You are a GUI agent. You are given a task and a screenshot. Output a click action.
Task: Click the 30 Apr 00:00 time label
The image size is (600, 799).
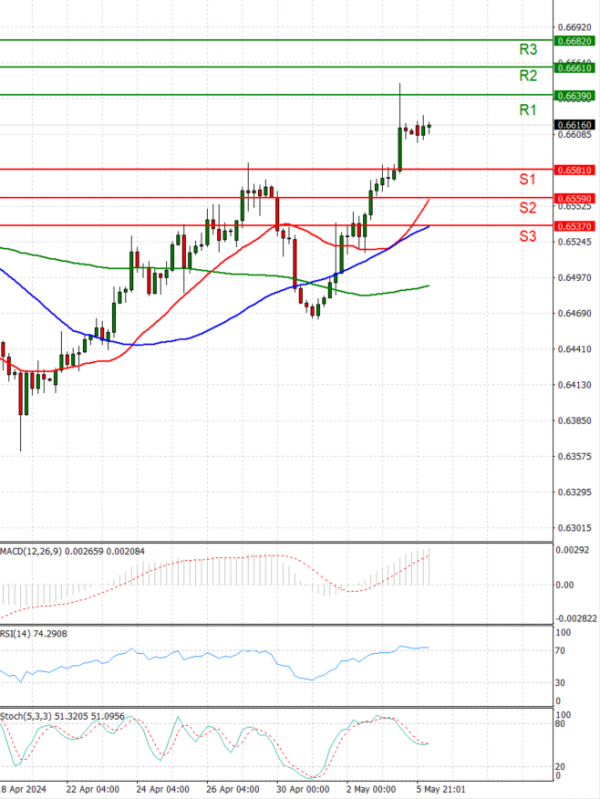point(303,789)
